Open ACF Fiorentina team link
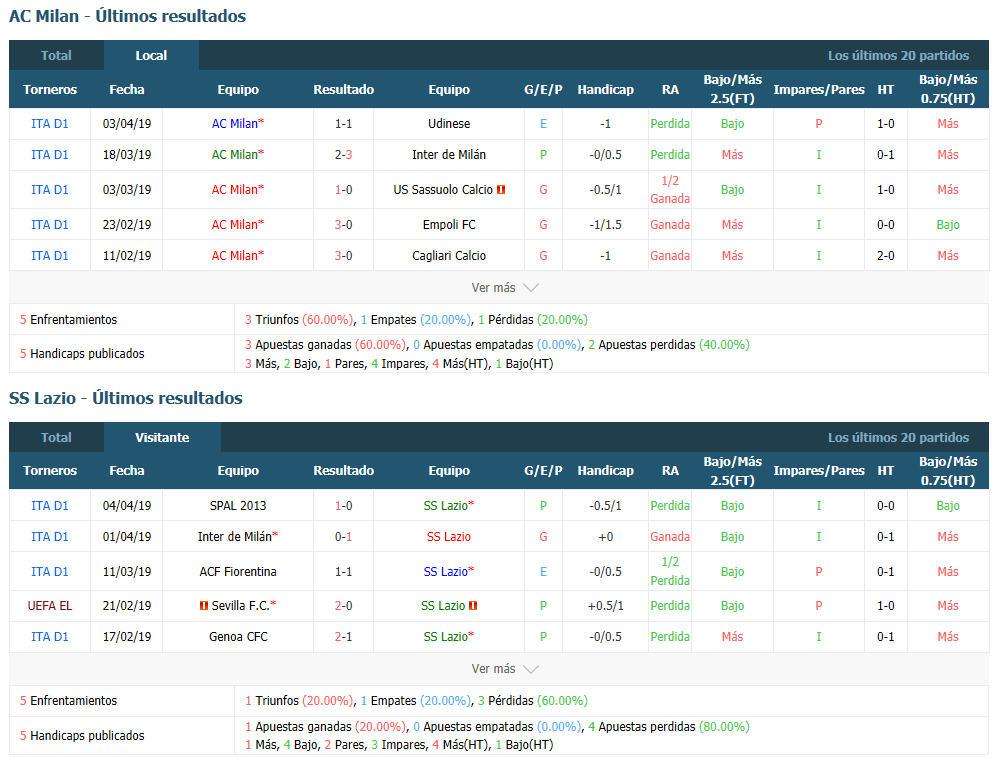The image size is (996, 758). point(238,571)
